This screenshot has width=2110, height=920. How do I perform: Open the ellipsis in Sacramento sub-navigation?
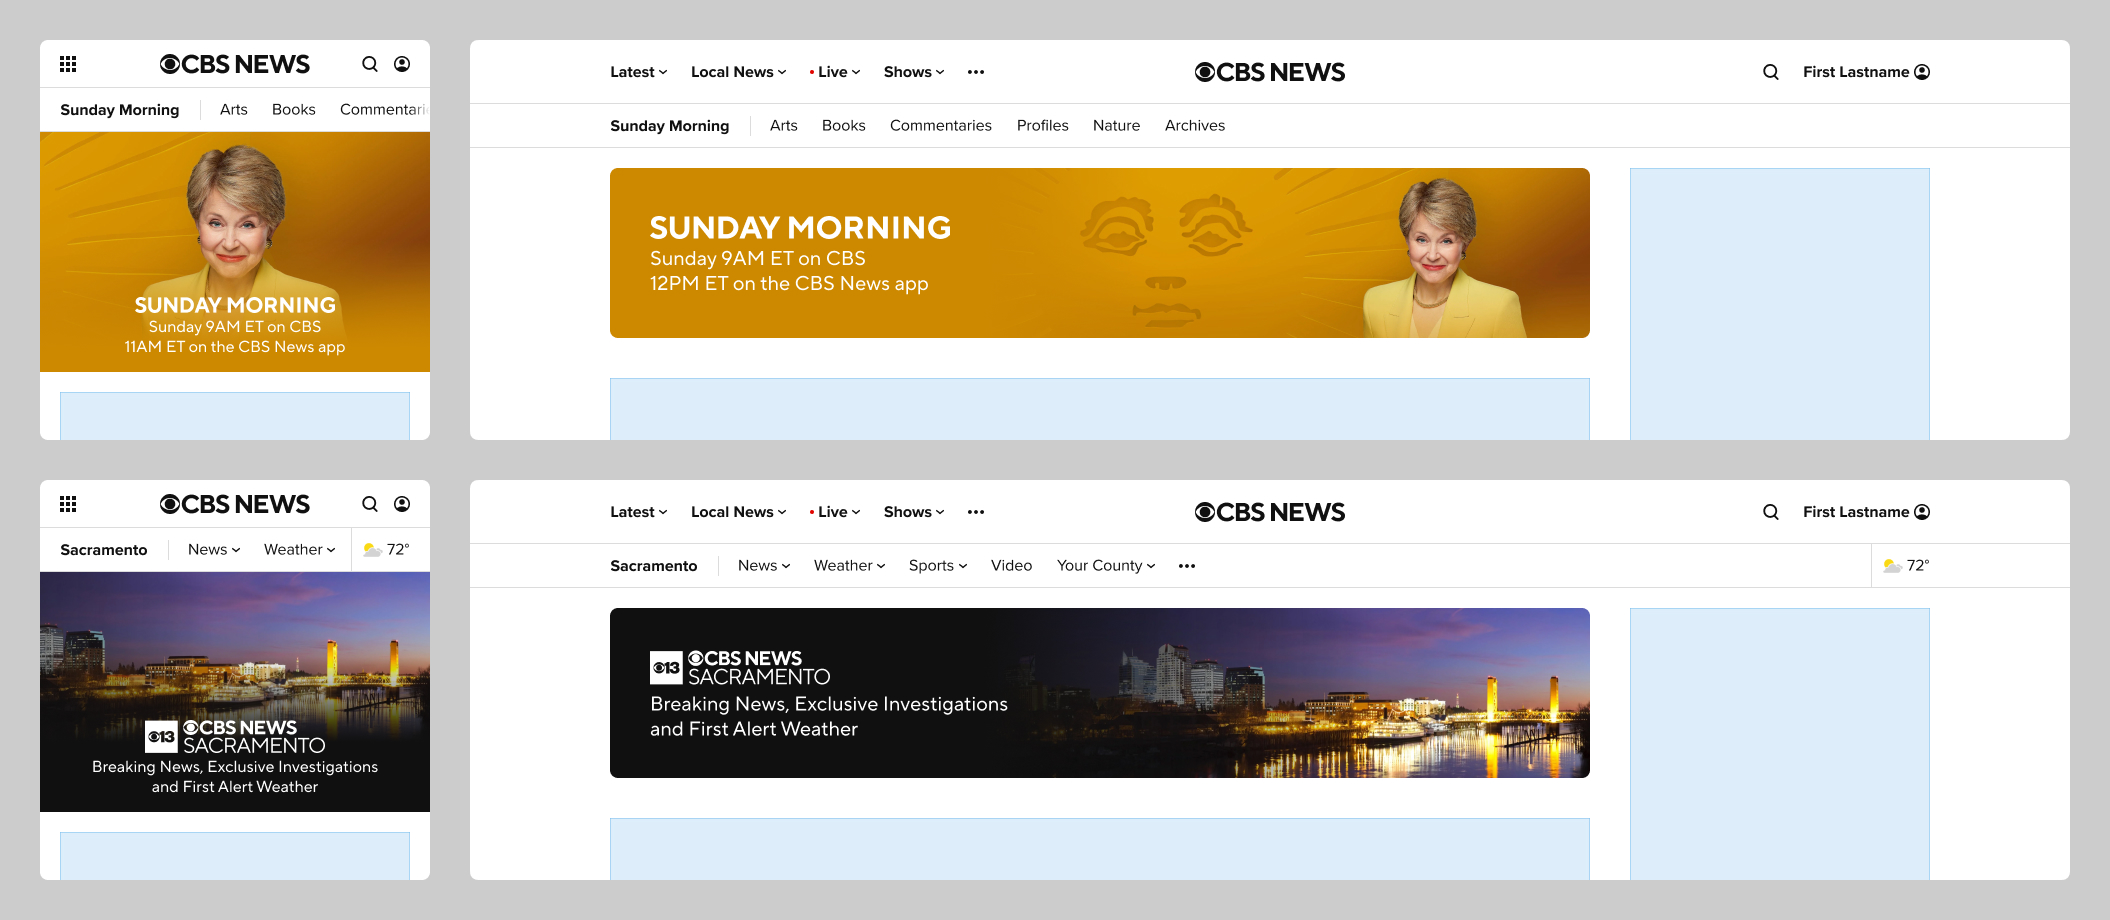click(x=1187, y=565)
